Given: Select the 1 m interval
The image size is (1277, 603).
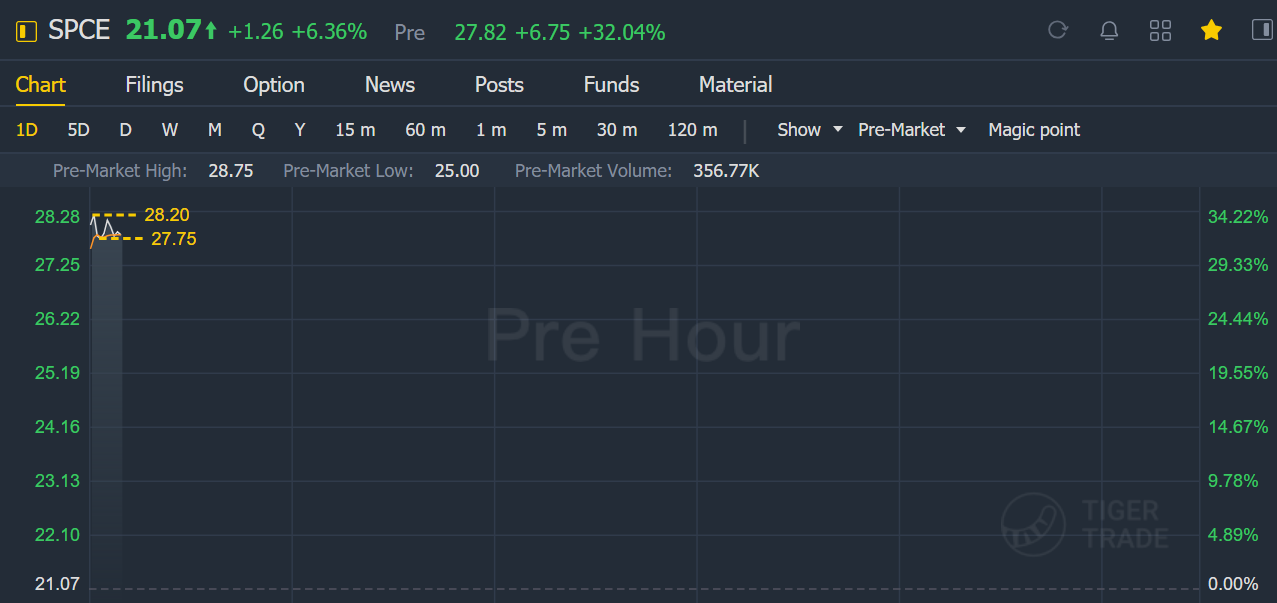Looking at the screenshot, I should (491, 130).
